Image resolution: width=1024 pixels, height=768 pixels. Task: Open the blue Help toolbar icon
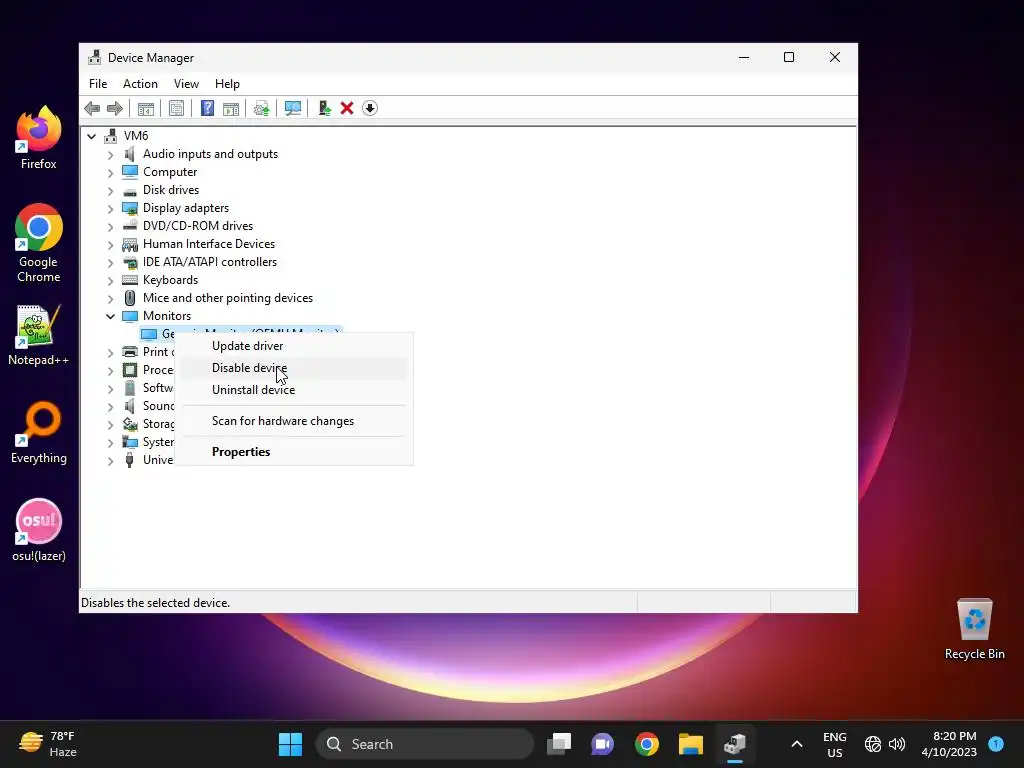click(207, 108)
